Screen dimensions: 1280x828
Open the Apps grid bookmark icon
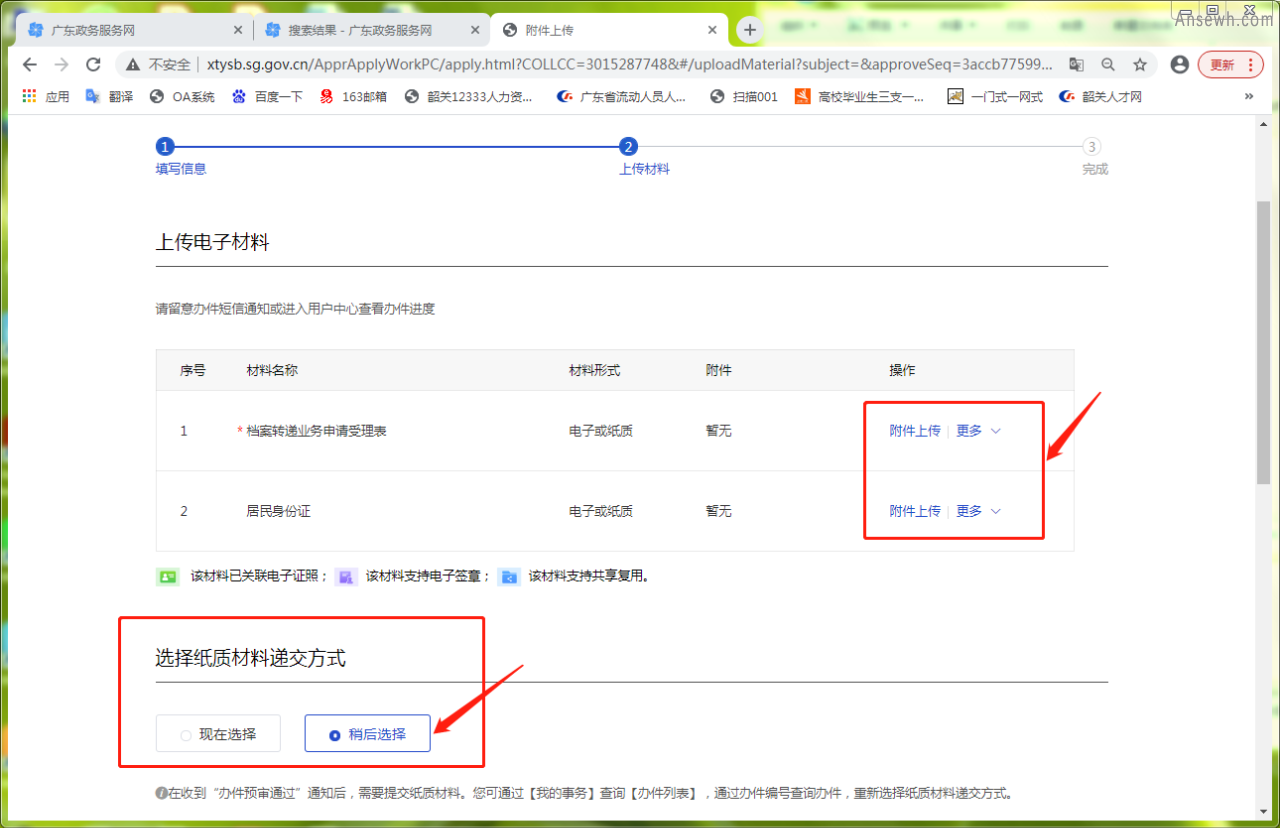coord(29,97)
